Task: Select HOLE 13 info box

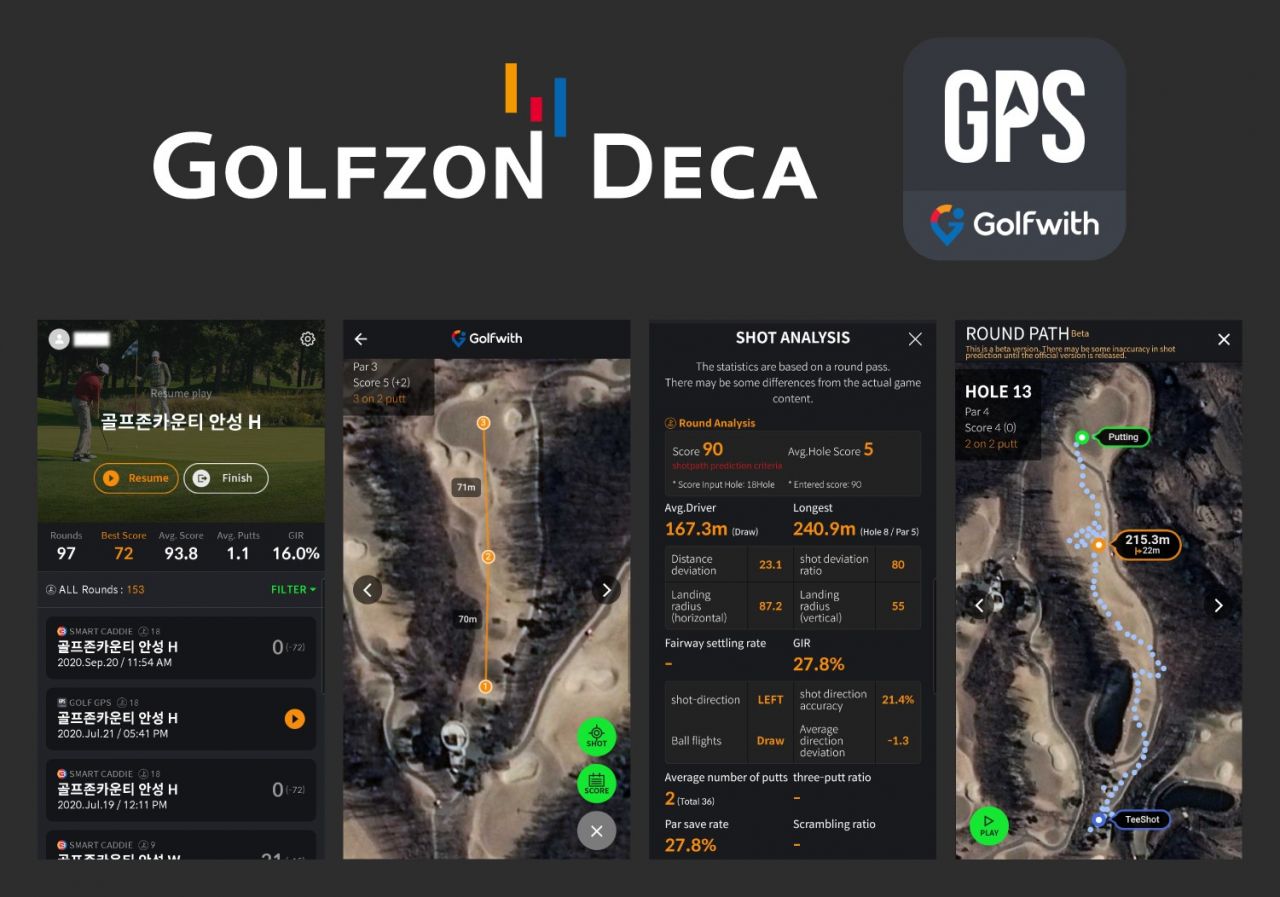Action: pos(998,417)
